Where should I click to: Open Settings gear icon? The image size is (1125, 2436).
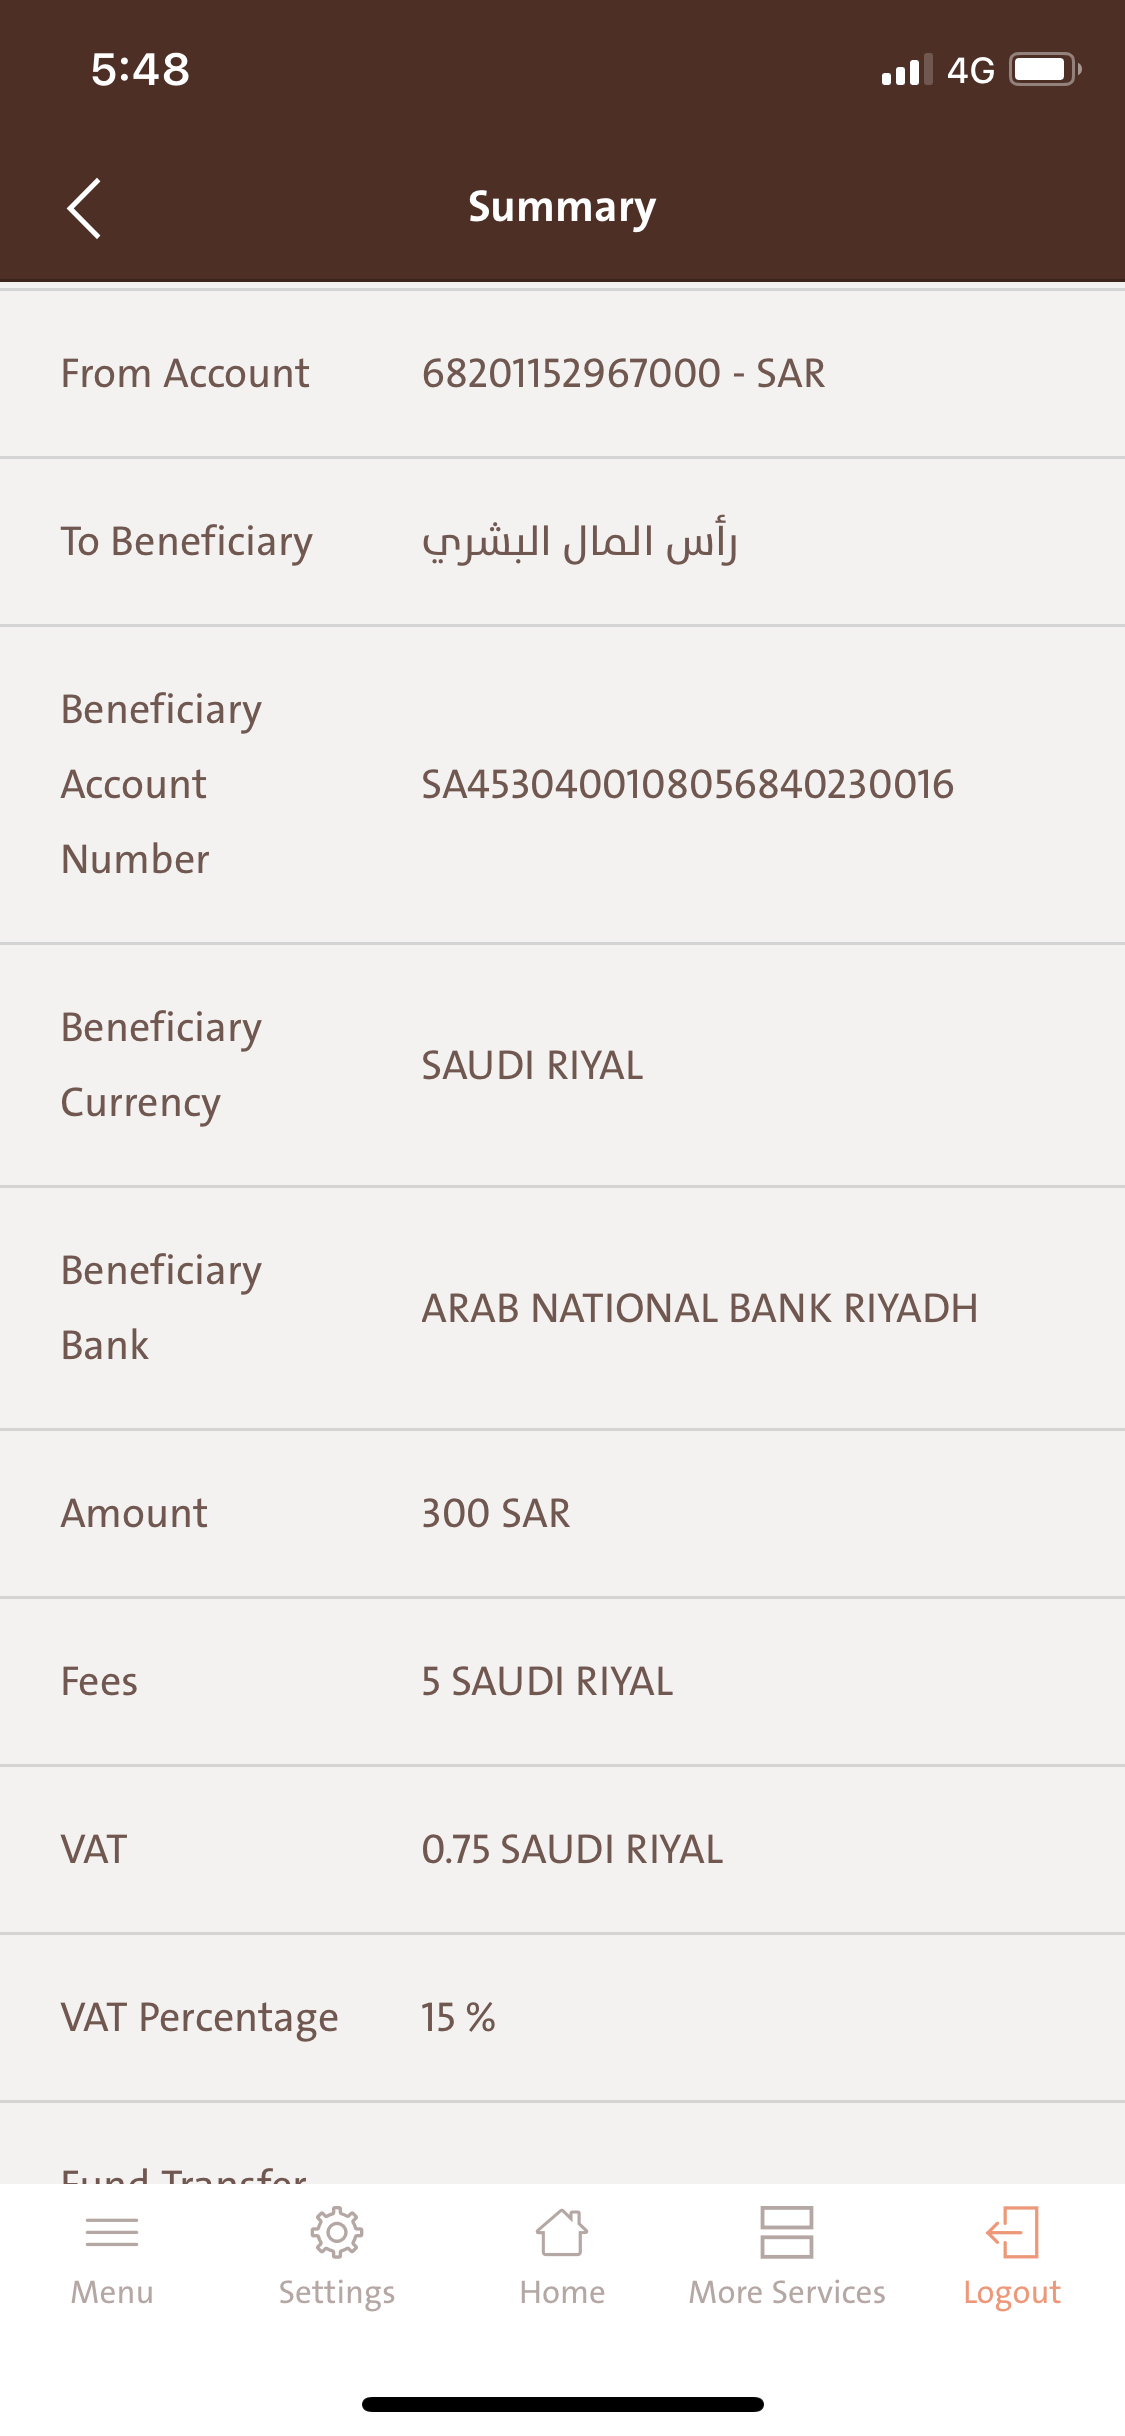[337, 2232]
